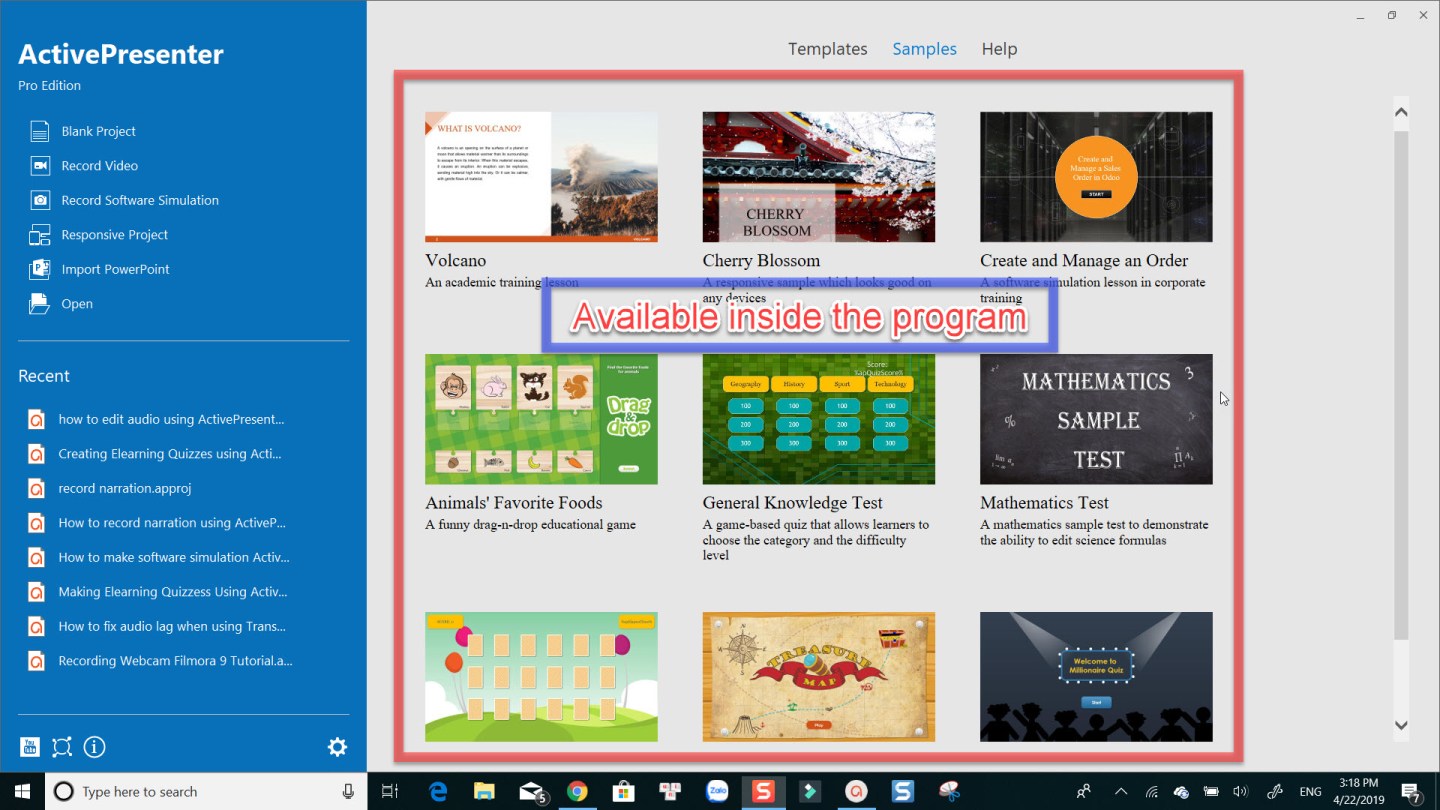
Task: Choose Import PowerPoint
Action: tap(99, 269)
